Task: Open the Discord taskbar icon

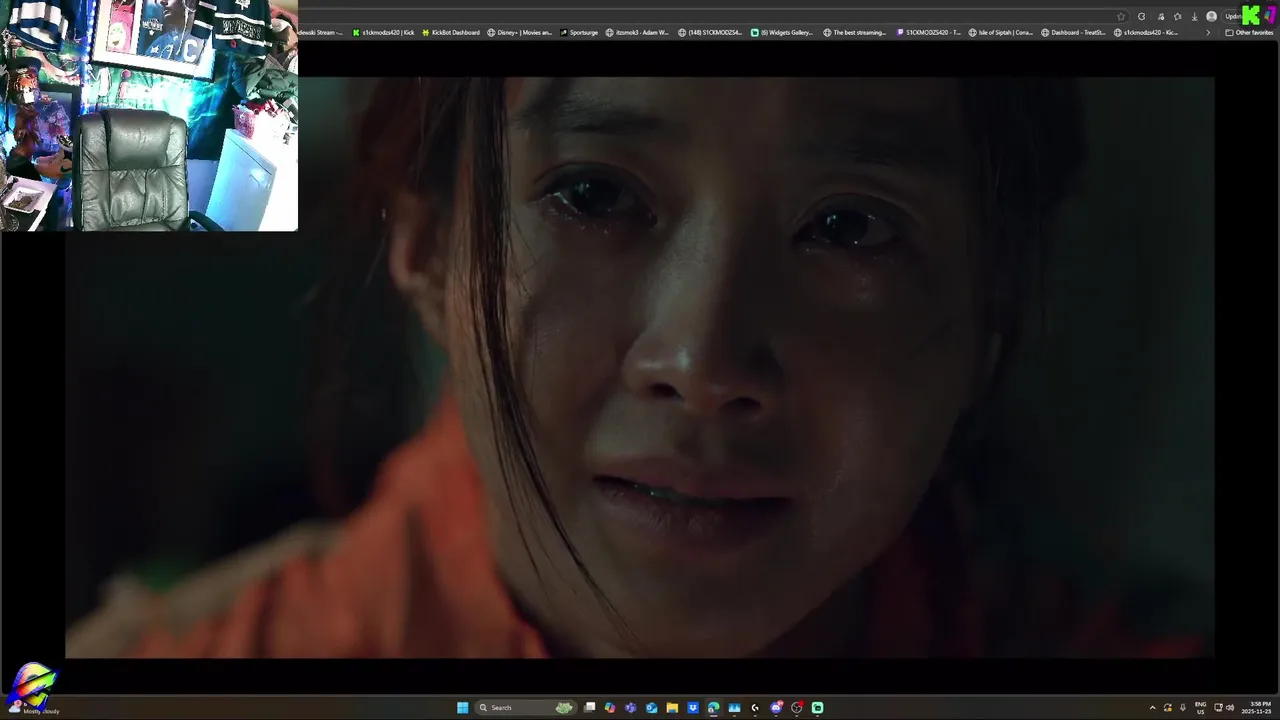Action: click(x=776, y=707)
